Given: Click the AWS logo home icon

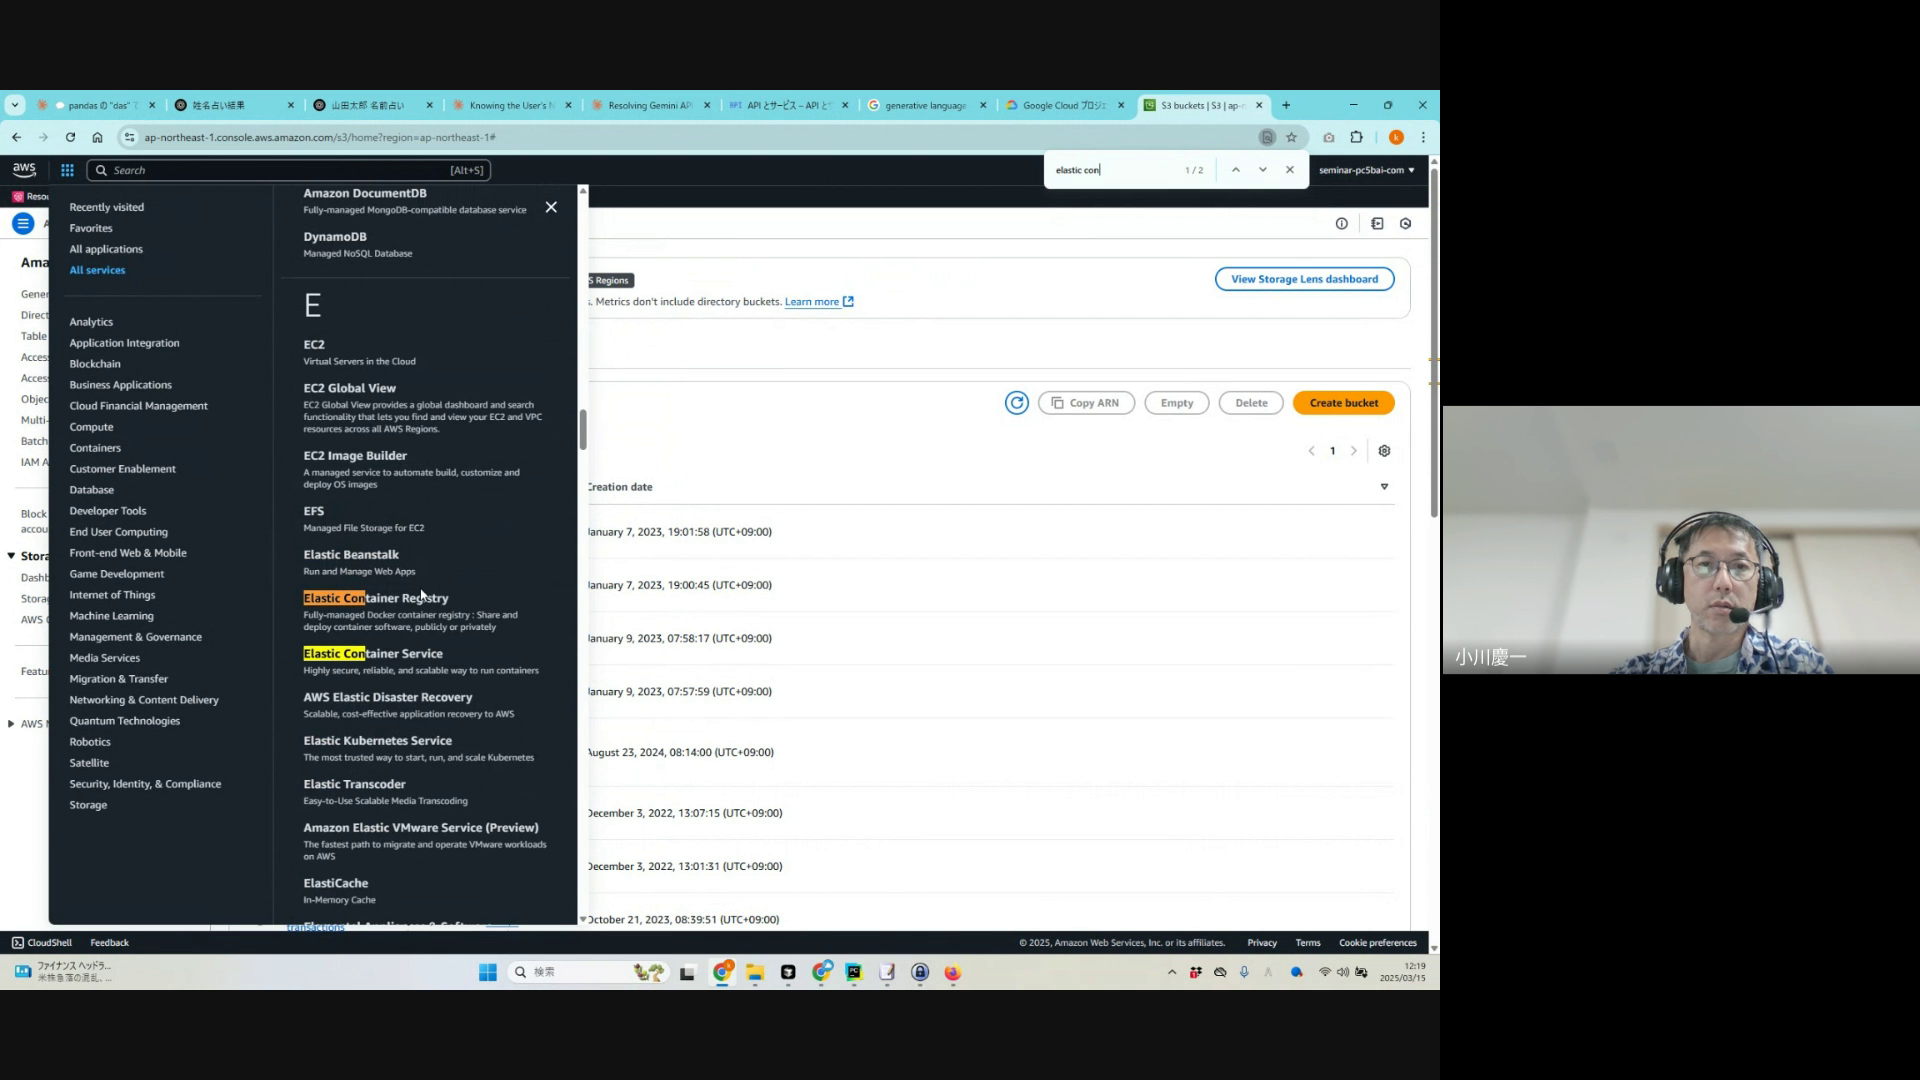Looking at the screenshot, I should 24,170.
